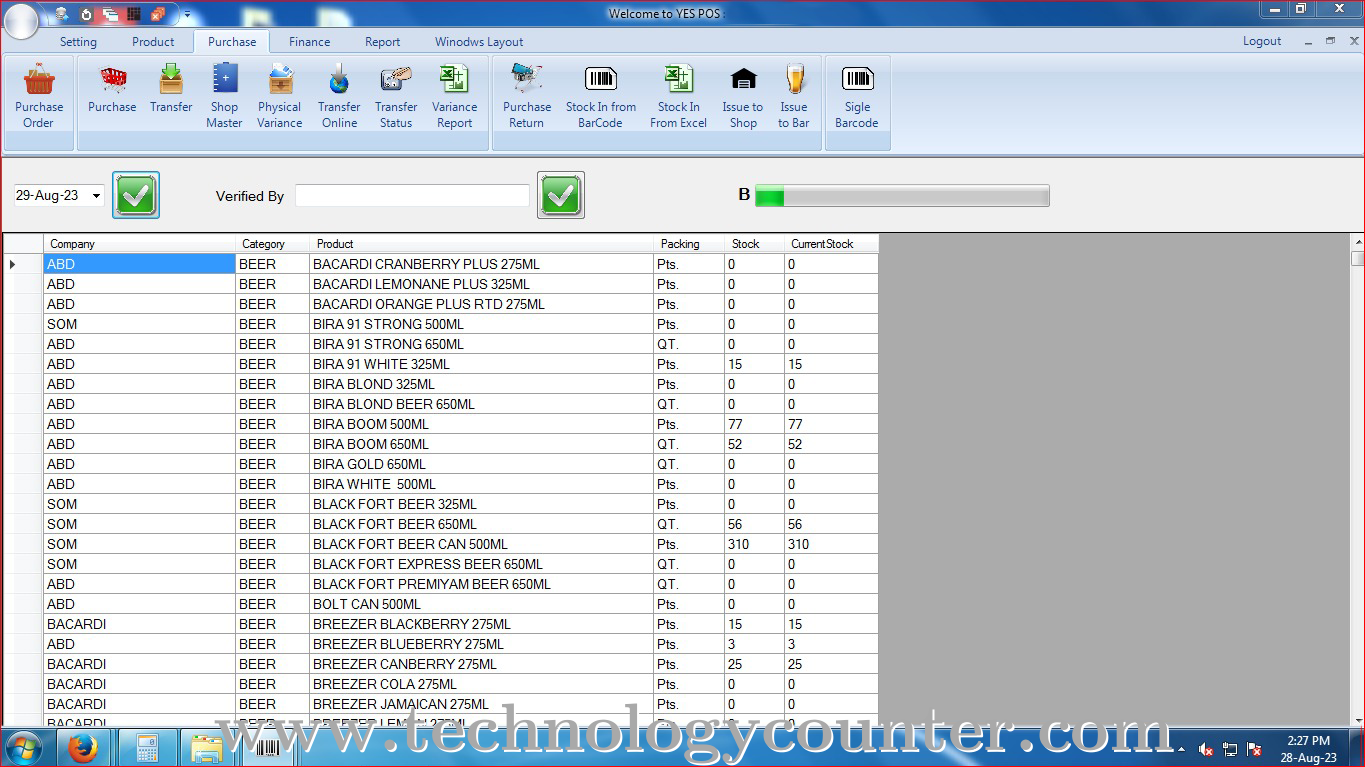
Task: Click the cascade windows quick-access icon
Action: click(109, 14)
